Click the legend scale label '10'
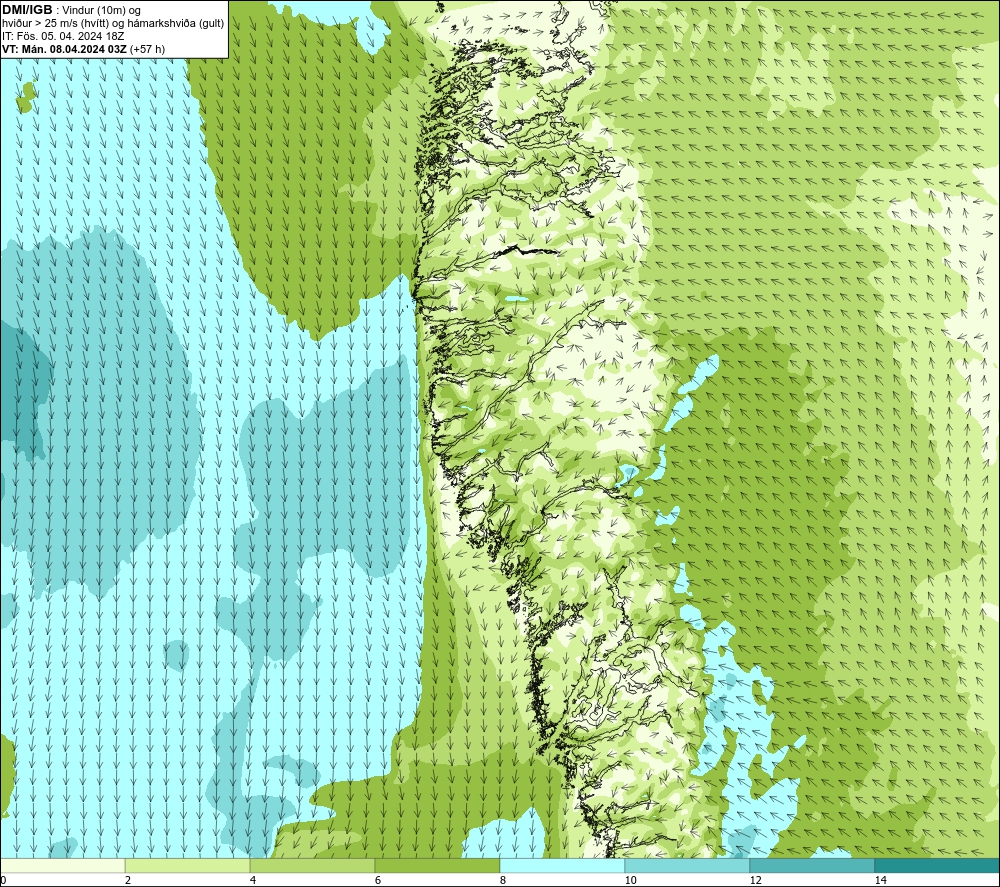Viewport: 1000px width, 887px height. pos(631,880)
